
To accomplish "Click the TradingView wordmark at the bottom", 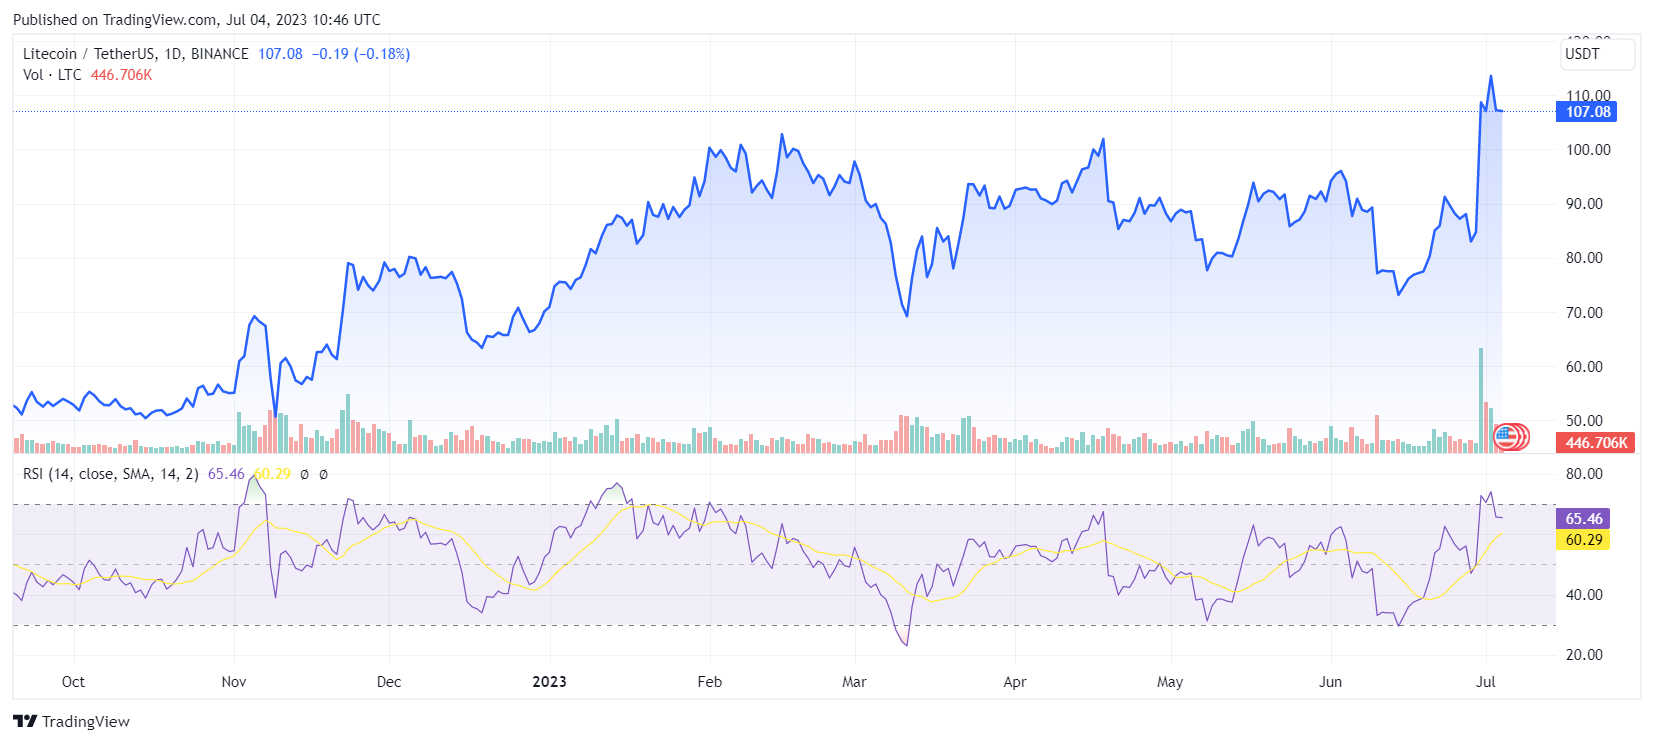I will (86, 722).
